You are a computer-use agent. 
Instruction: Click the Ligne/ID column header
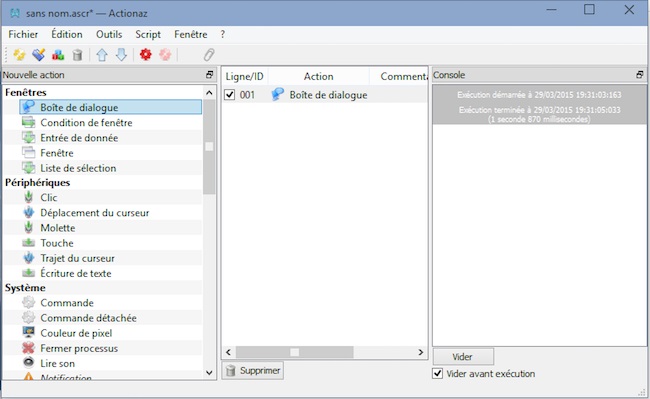pos(245,76)
